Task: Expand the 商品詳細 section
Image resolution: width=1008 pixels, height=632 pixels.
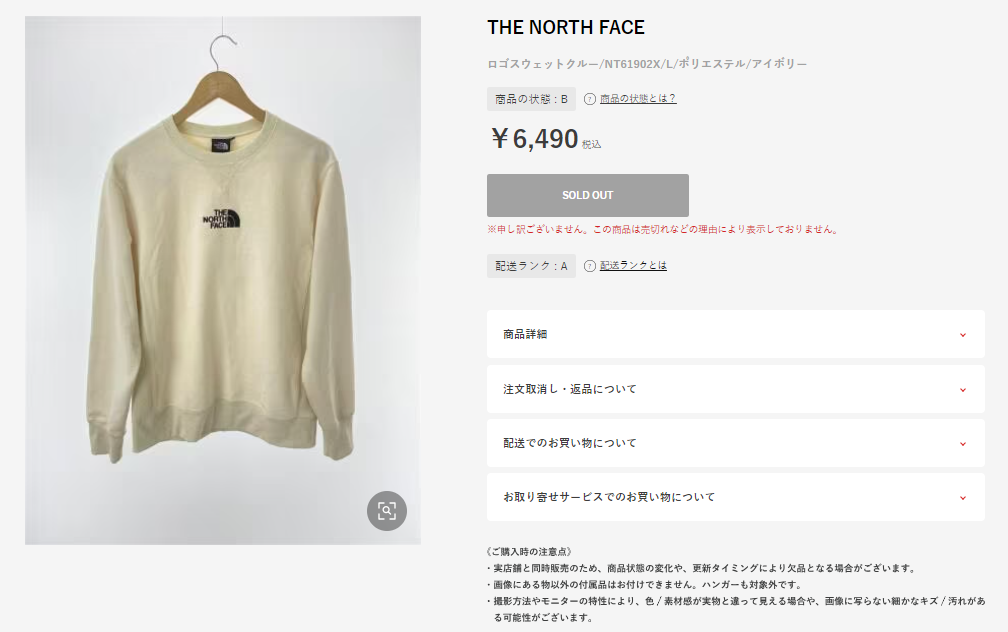Action: tap(735, 334)
